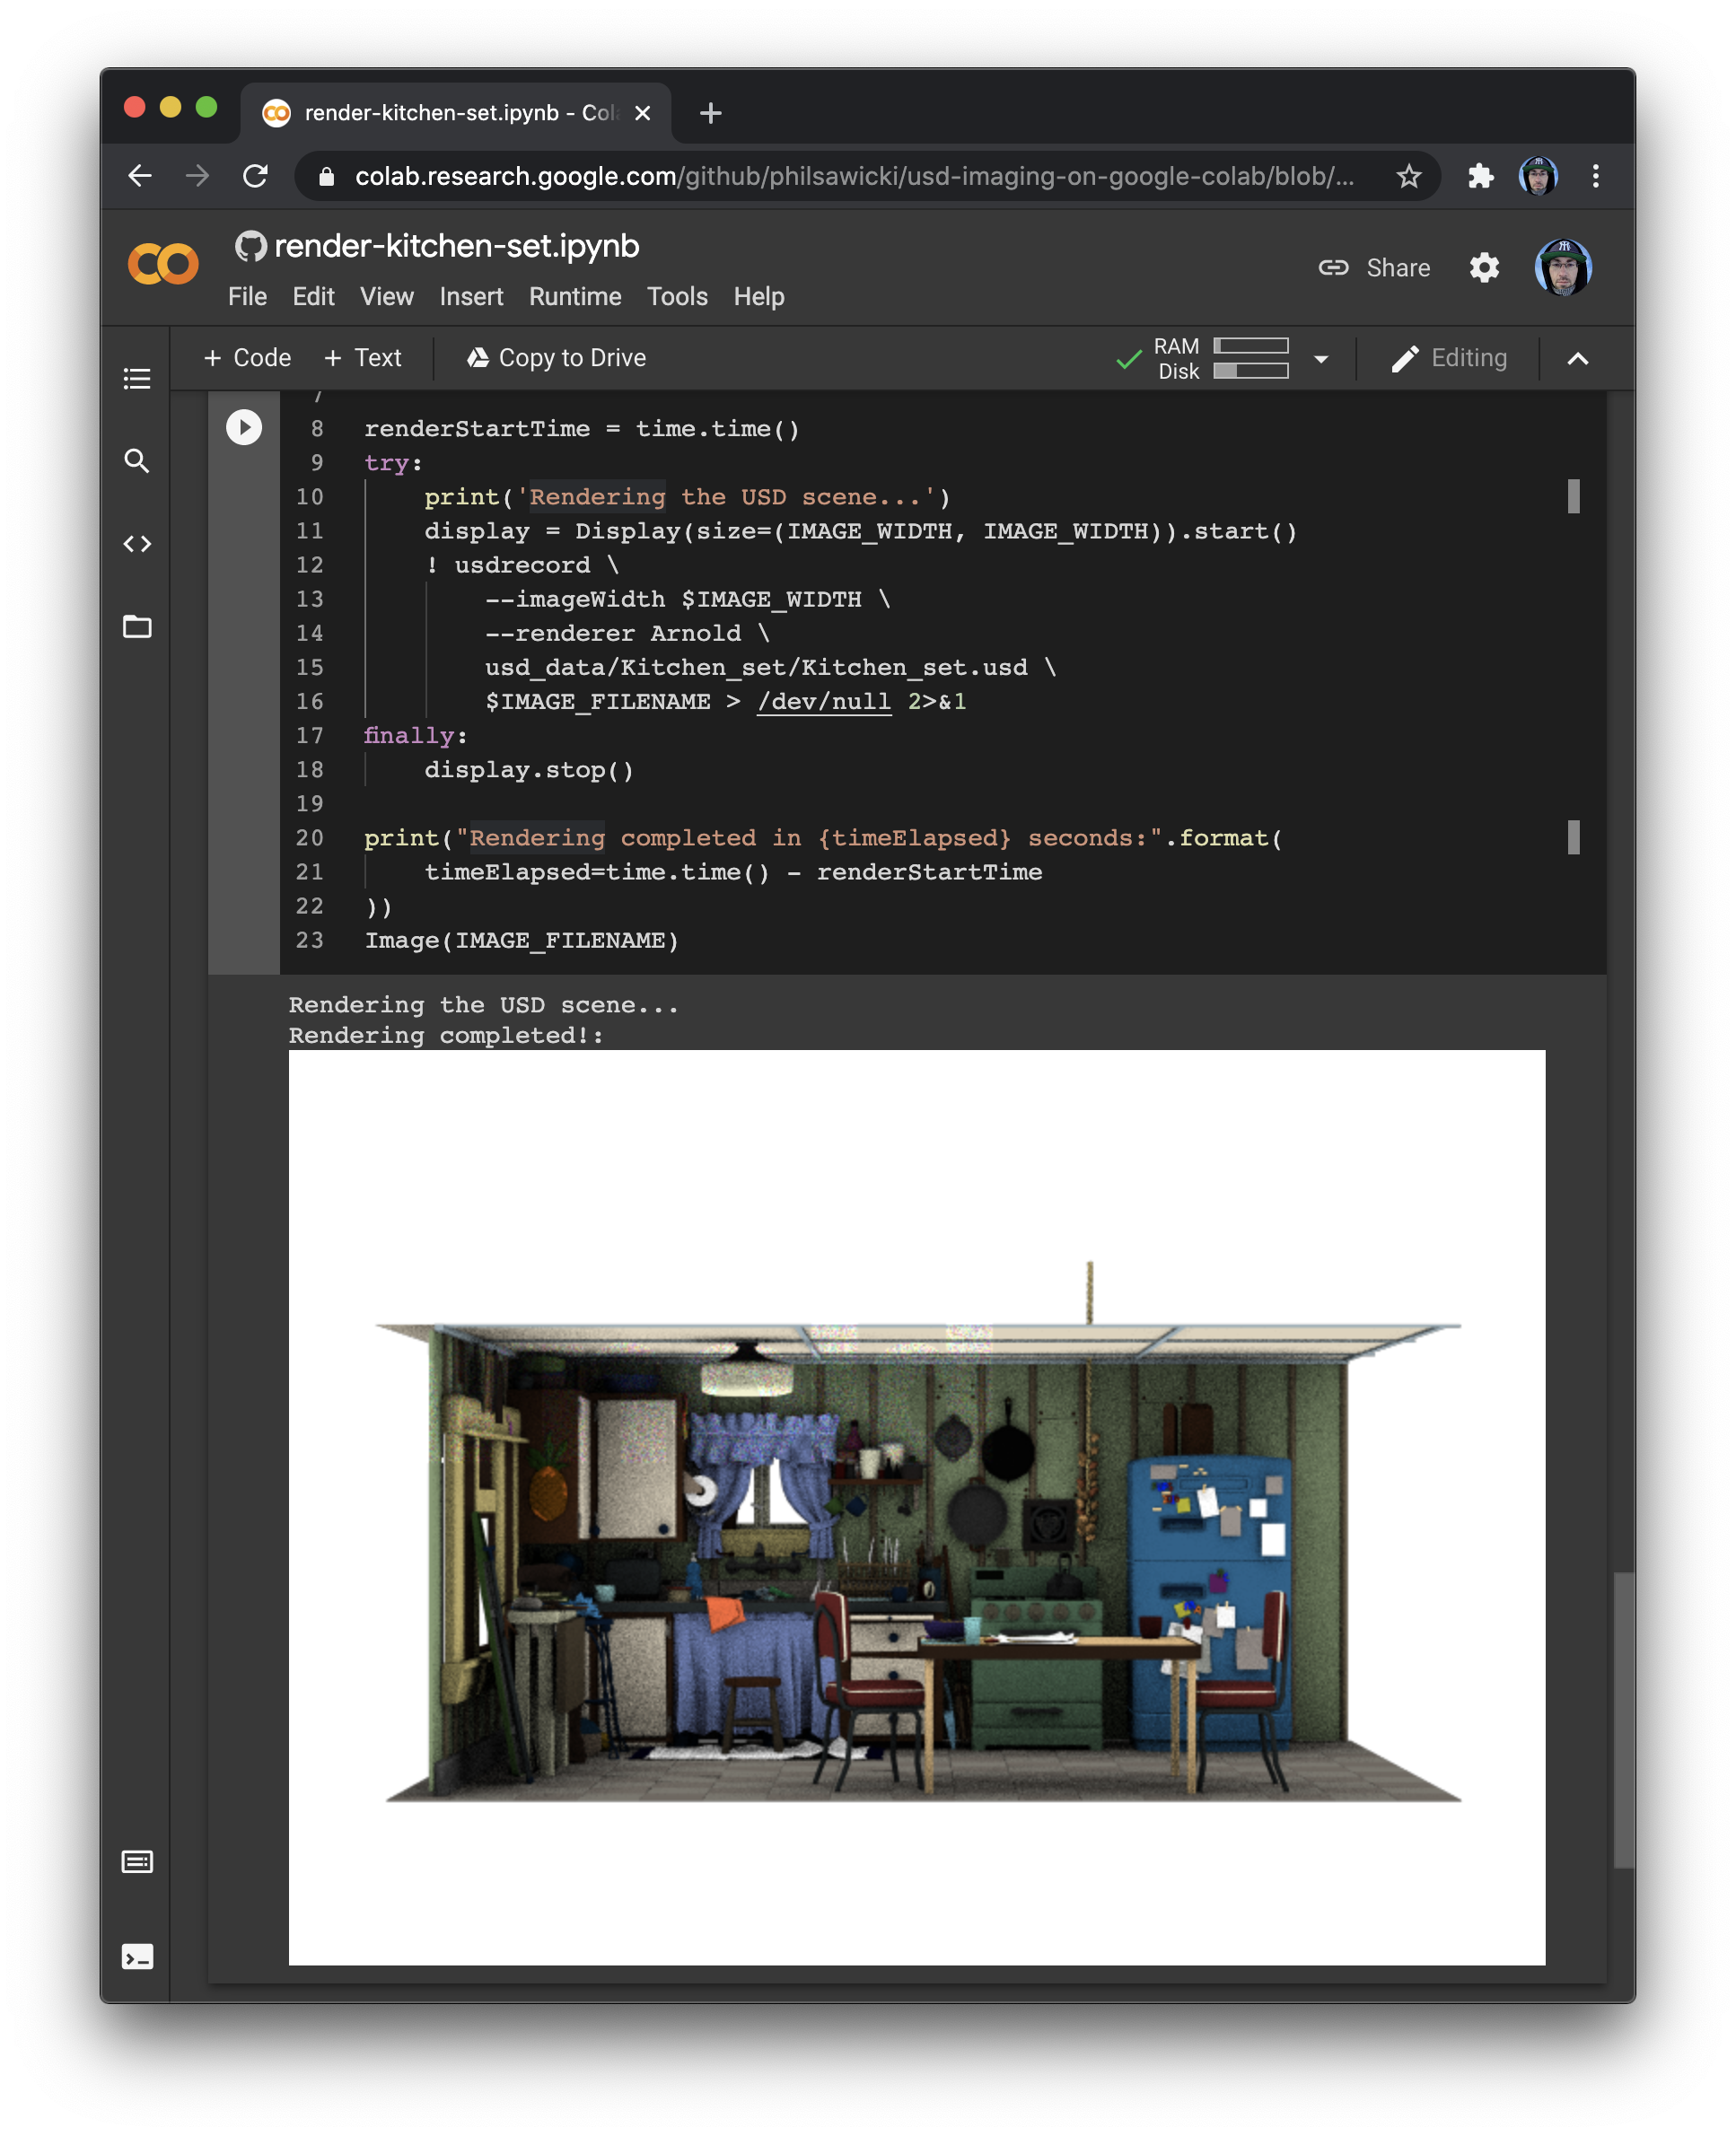The width and height of the screenshot is (1736, 2136).
Task: Collapse the header with chevron up arrow
Action: point(1577,359)
